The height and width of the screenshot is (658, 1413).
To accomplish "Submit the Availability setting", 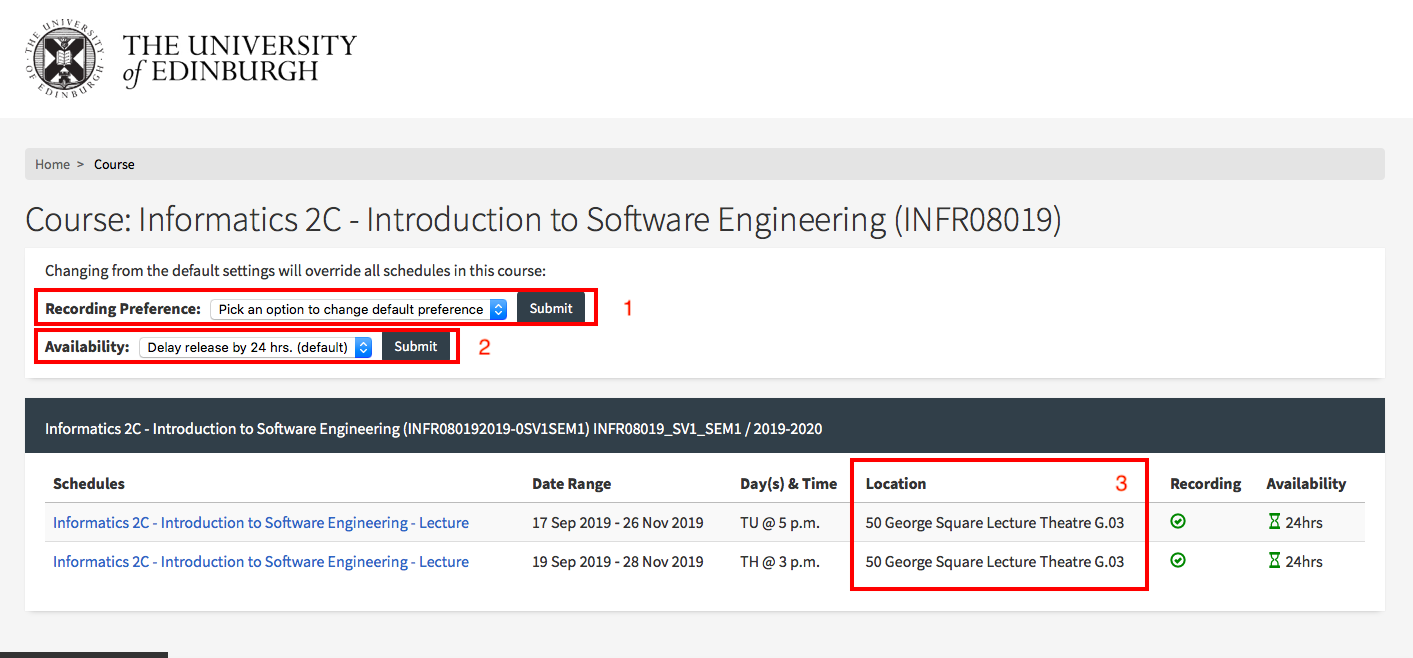I will click(416, 347).
